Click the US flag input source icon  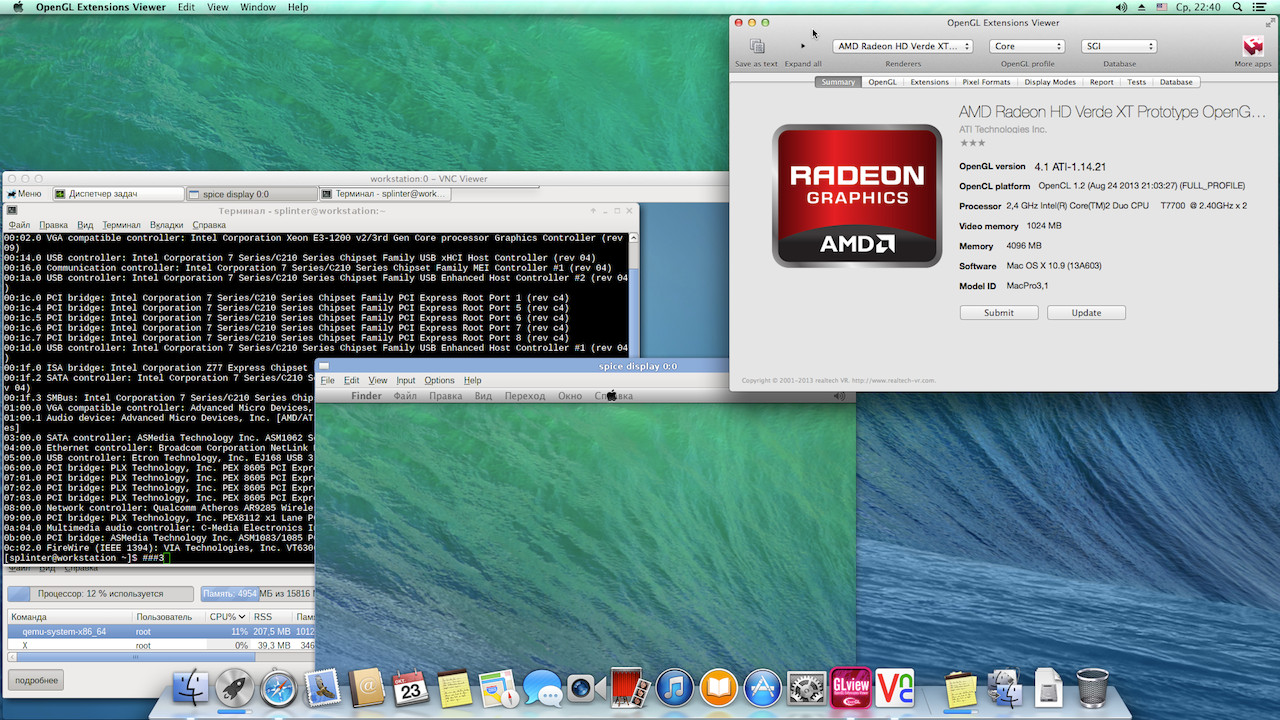coord(1161,7)
